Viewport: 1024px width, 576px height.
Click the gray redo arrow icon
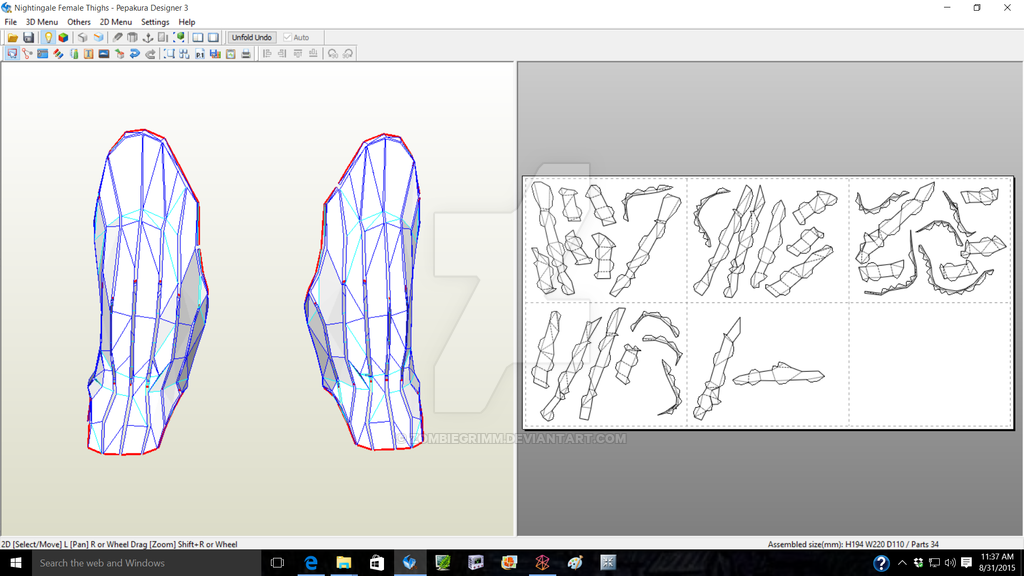click(150, 54)
